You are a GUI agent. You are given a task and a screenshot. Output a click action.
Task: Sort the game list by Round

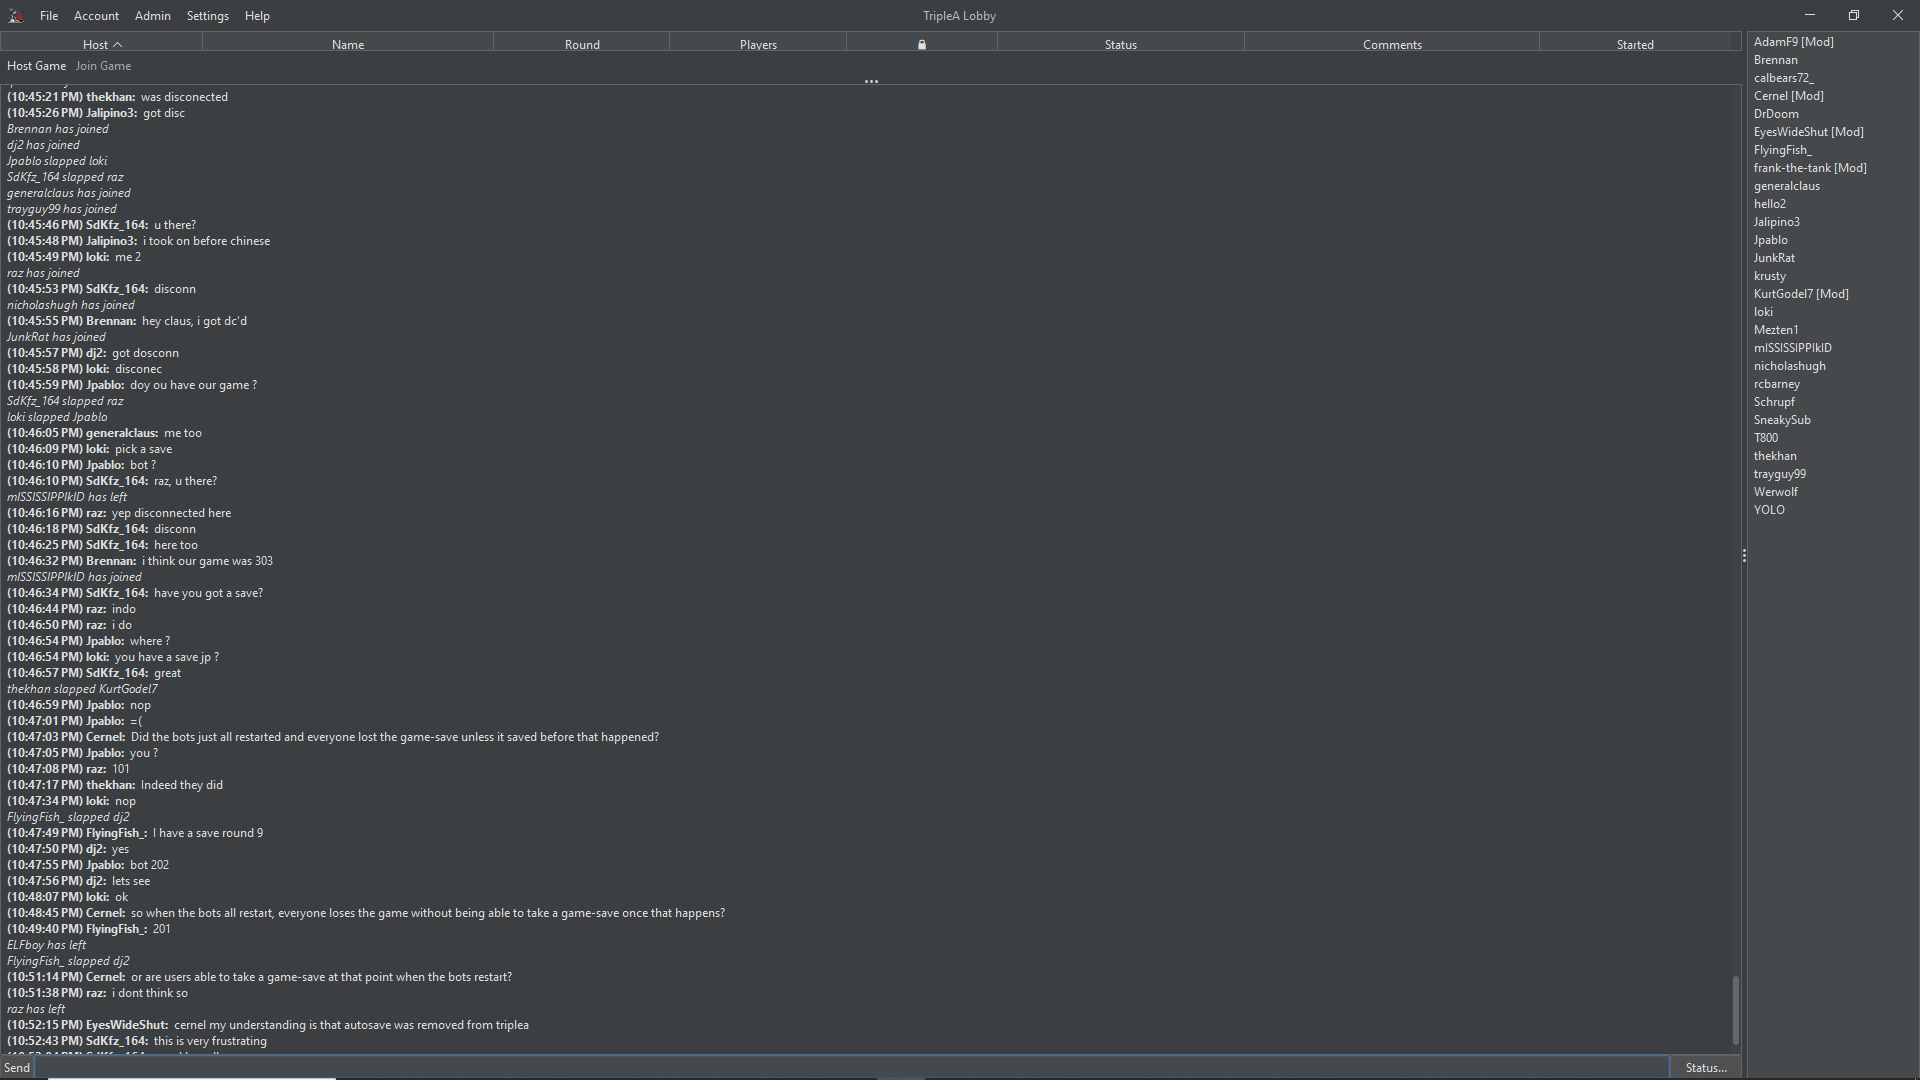(x=582, y=44)
